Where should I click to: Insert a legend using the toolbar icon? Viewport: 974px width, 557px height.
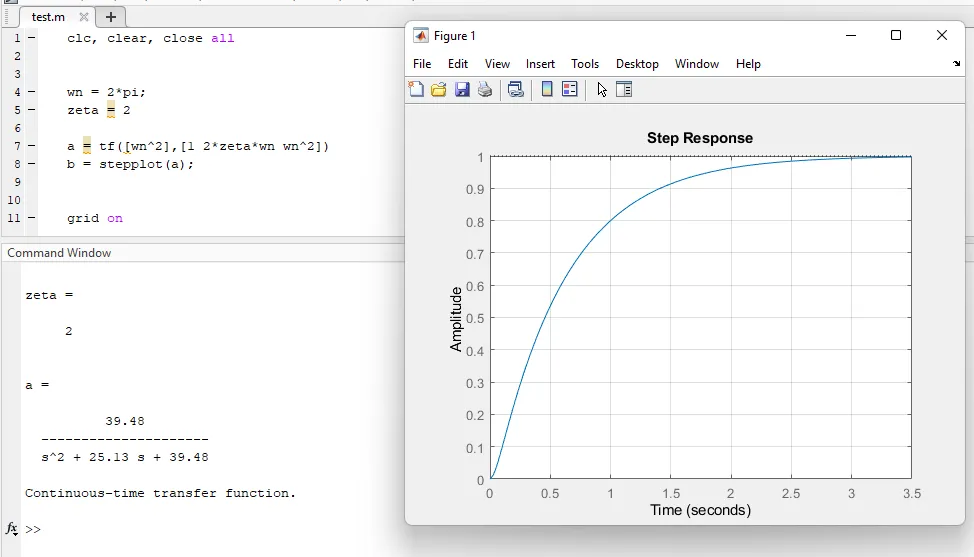(x=570, y=90)
